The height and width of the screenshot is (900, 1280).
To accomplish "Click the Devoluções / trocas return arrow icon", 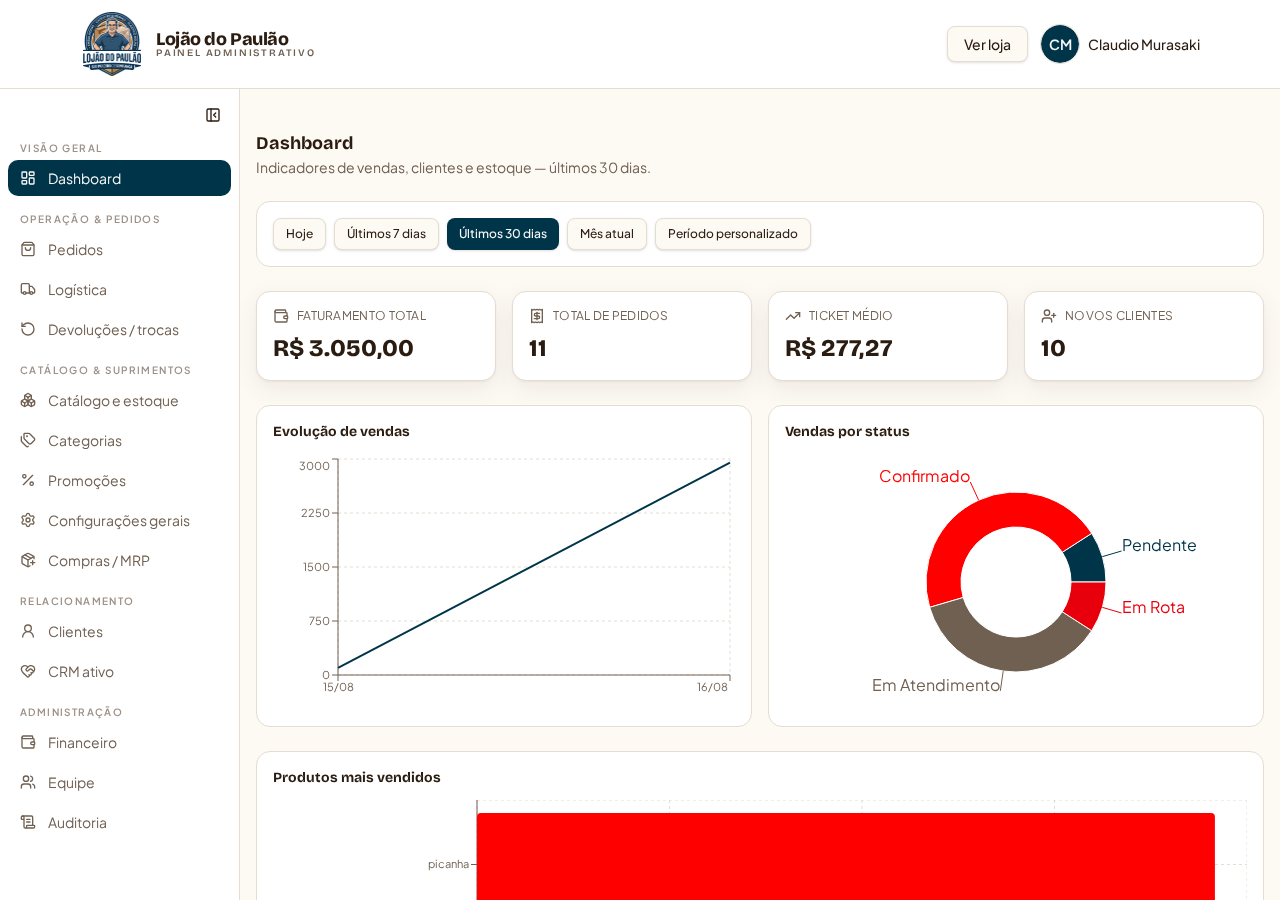I will [x=28, y=329].
